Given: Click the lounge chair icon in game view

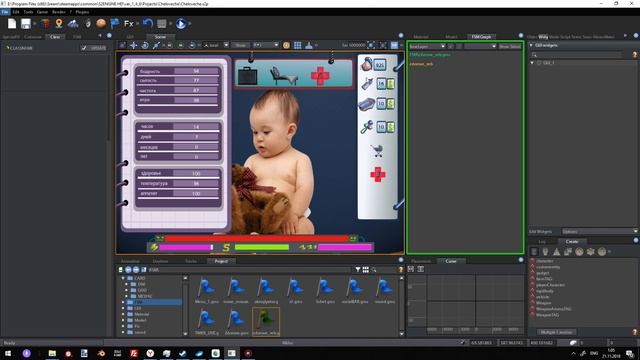Looking at the screenshot, I should coord(284,76).
